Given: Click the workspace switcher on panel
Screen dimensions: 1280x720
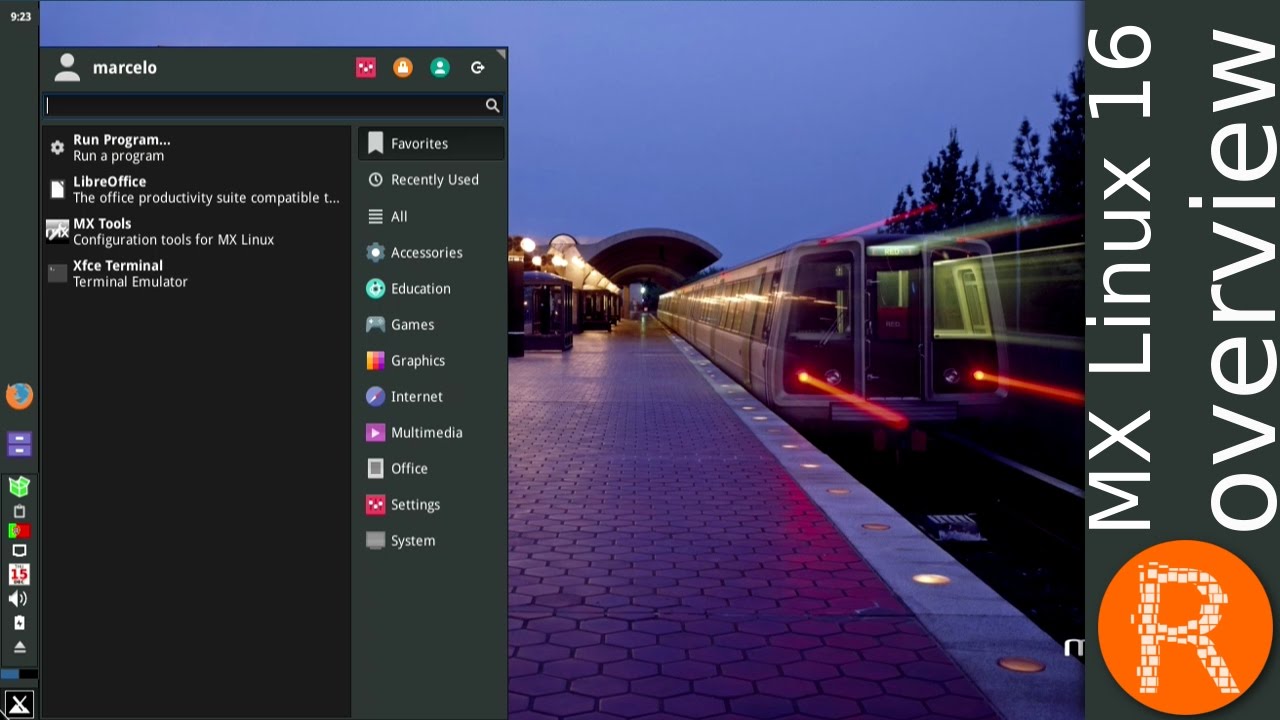Looking at the screenshot, I should [19, 674].
